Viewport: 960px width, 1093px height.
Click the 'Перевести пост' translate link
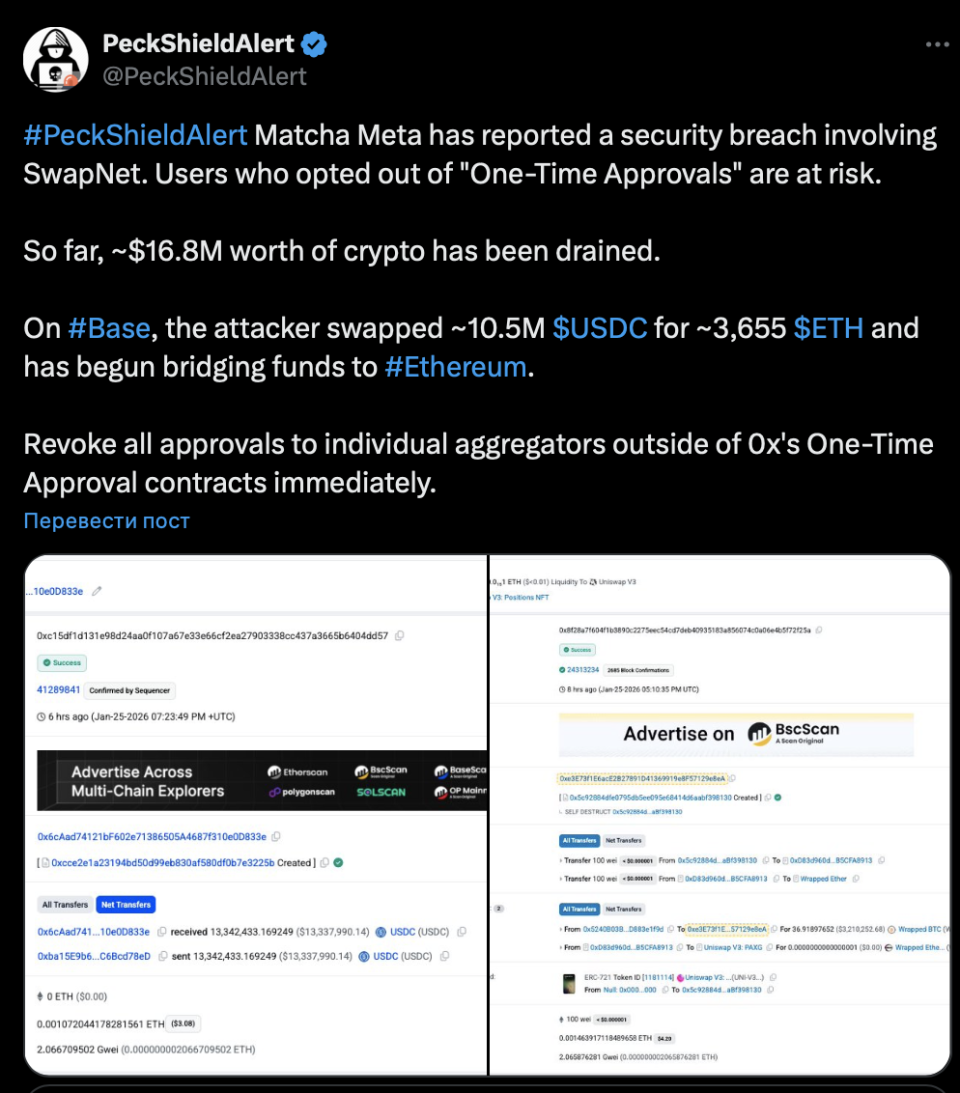click(x=106, y=521)
